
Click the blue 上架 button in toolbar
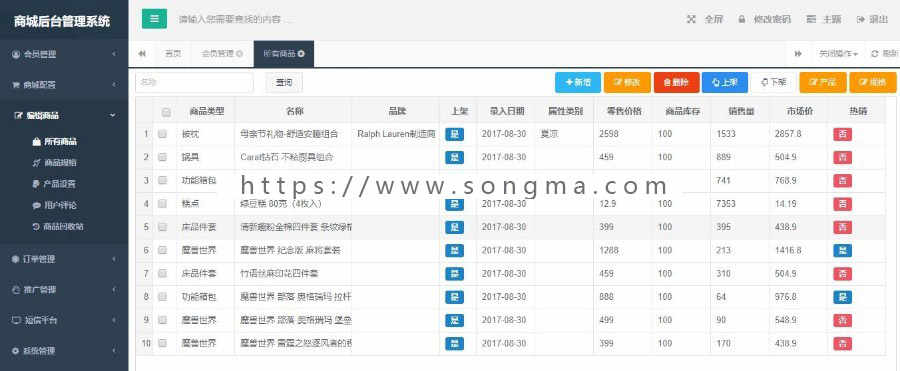tap(724, 83)
